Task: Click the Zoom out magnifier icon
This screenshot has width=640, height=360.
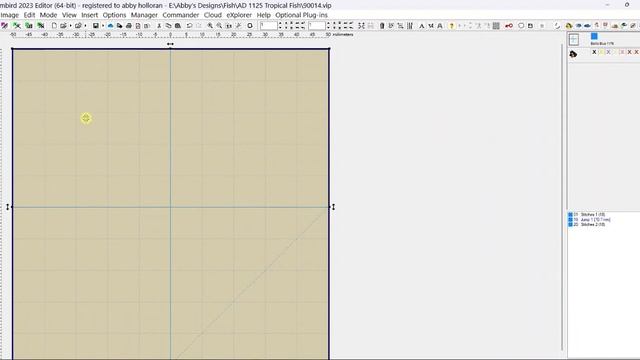Action: (x=219, y=26)
